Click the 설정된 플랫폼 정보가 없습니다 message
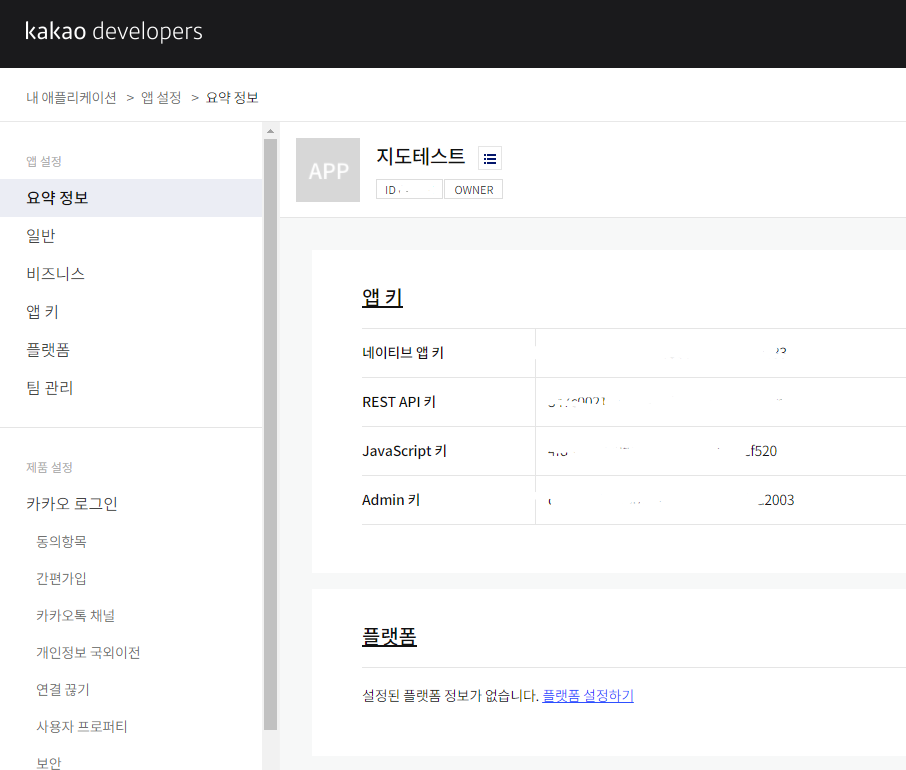This screenshot has width=906, height=770. (450, 695)
